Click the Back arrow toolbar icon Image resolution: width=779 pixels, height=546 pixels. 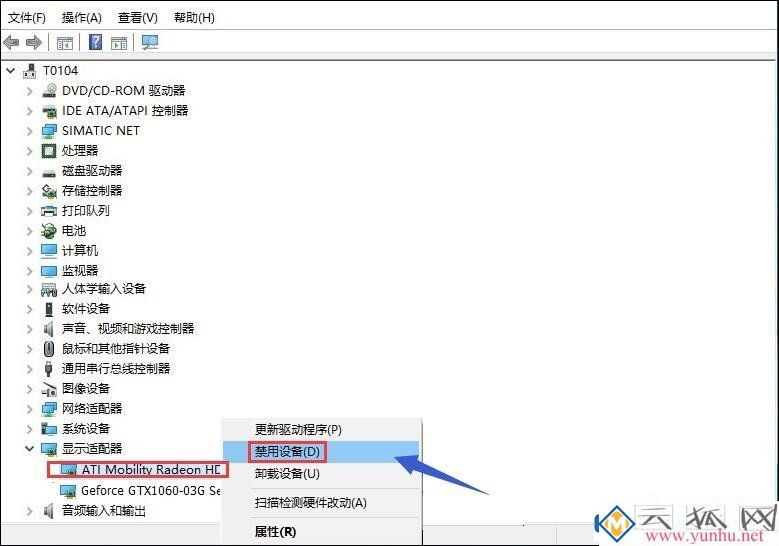[11, 42]
